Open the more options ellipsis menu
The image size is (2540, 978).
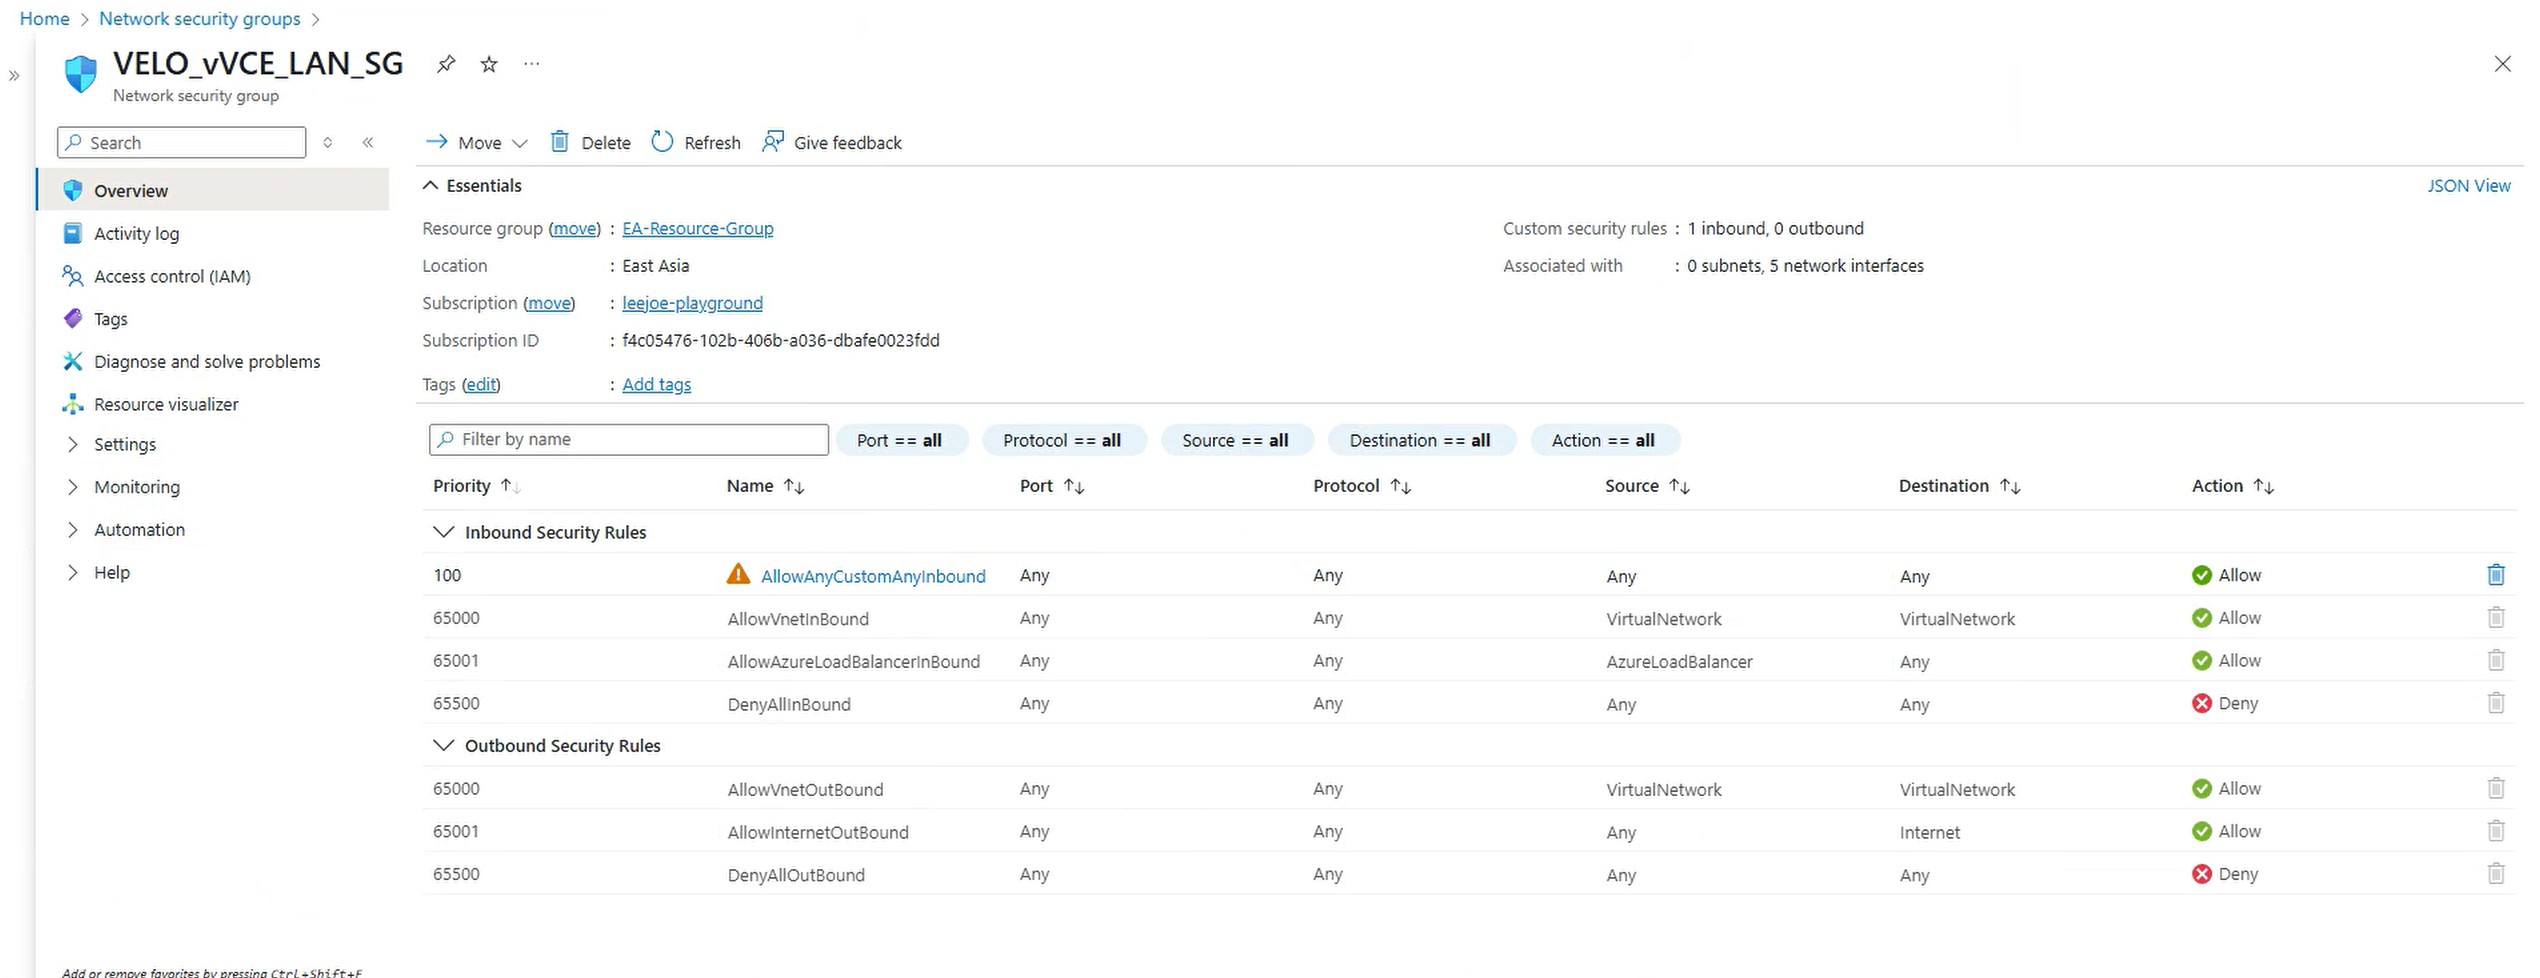tap(532, 64)
